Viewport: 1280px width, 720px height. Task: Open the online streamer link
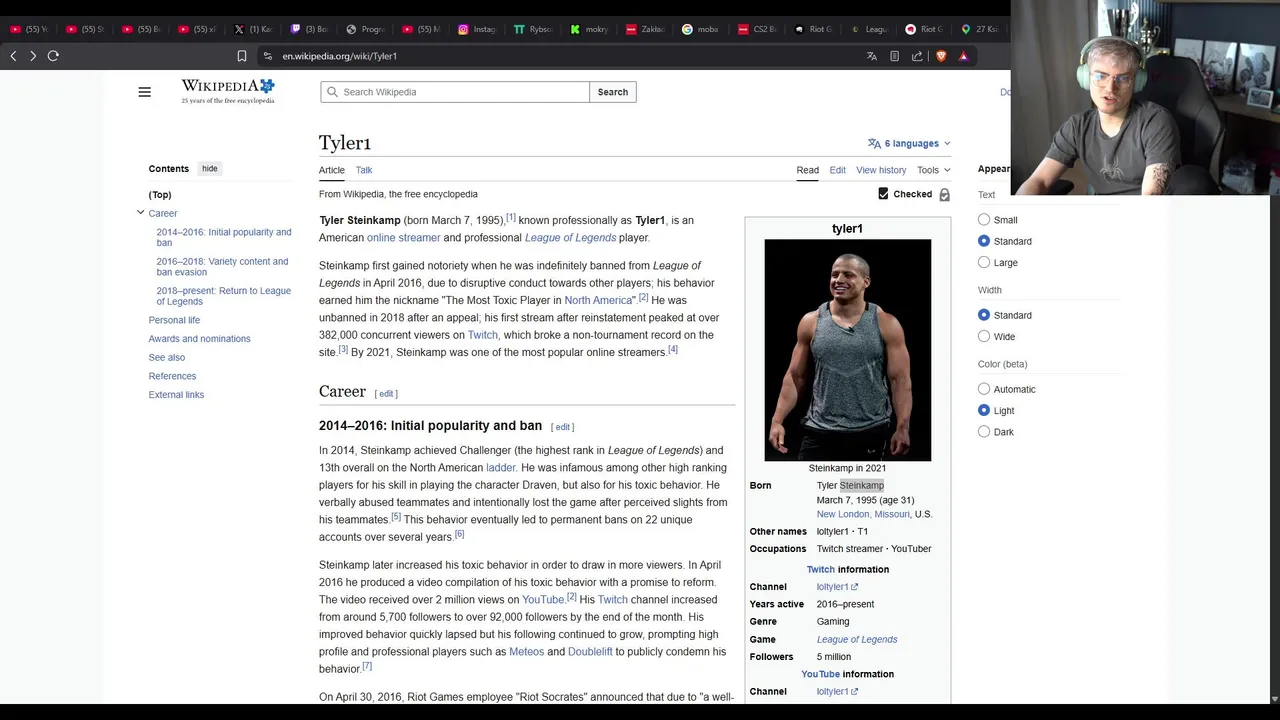click(403, 238)
